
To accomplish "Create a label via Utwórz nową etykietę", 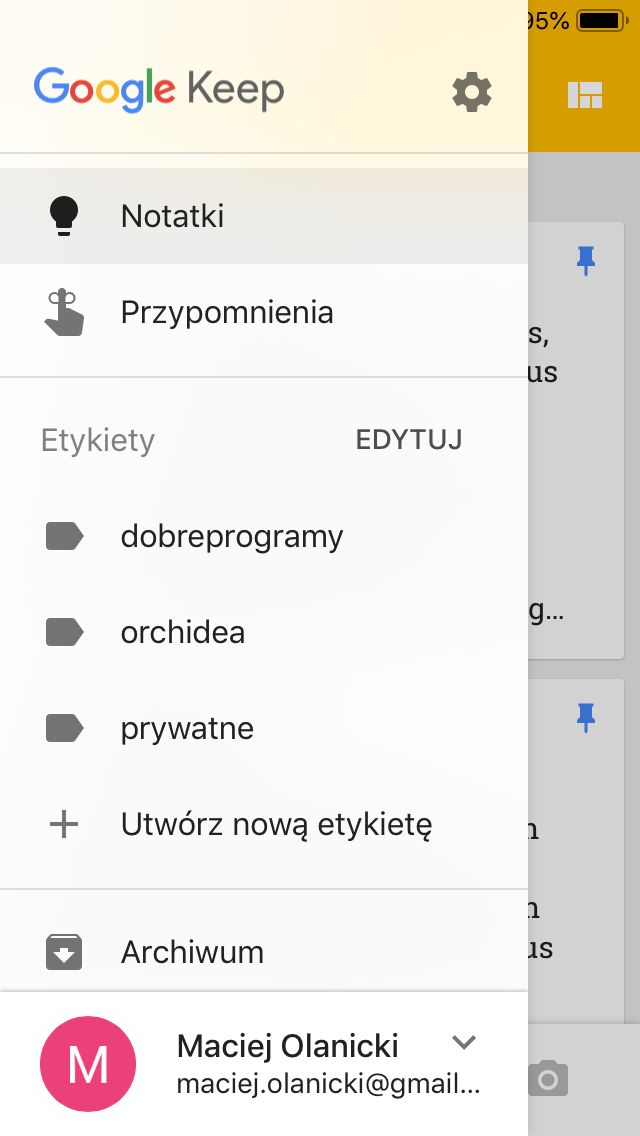I will (277, 824).
